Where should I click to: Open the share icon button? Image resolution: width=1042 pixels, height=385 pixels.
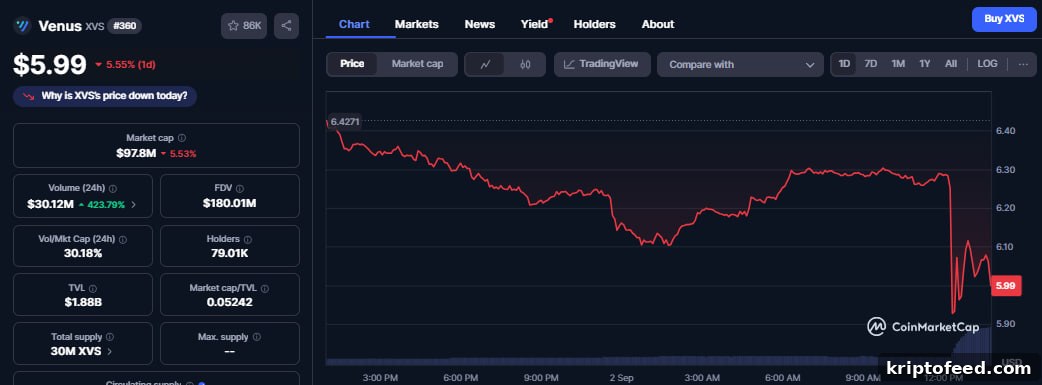[286, 26]
